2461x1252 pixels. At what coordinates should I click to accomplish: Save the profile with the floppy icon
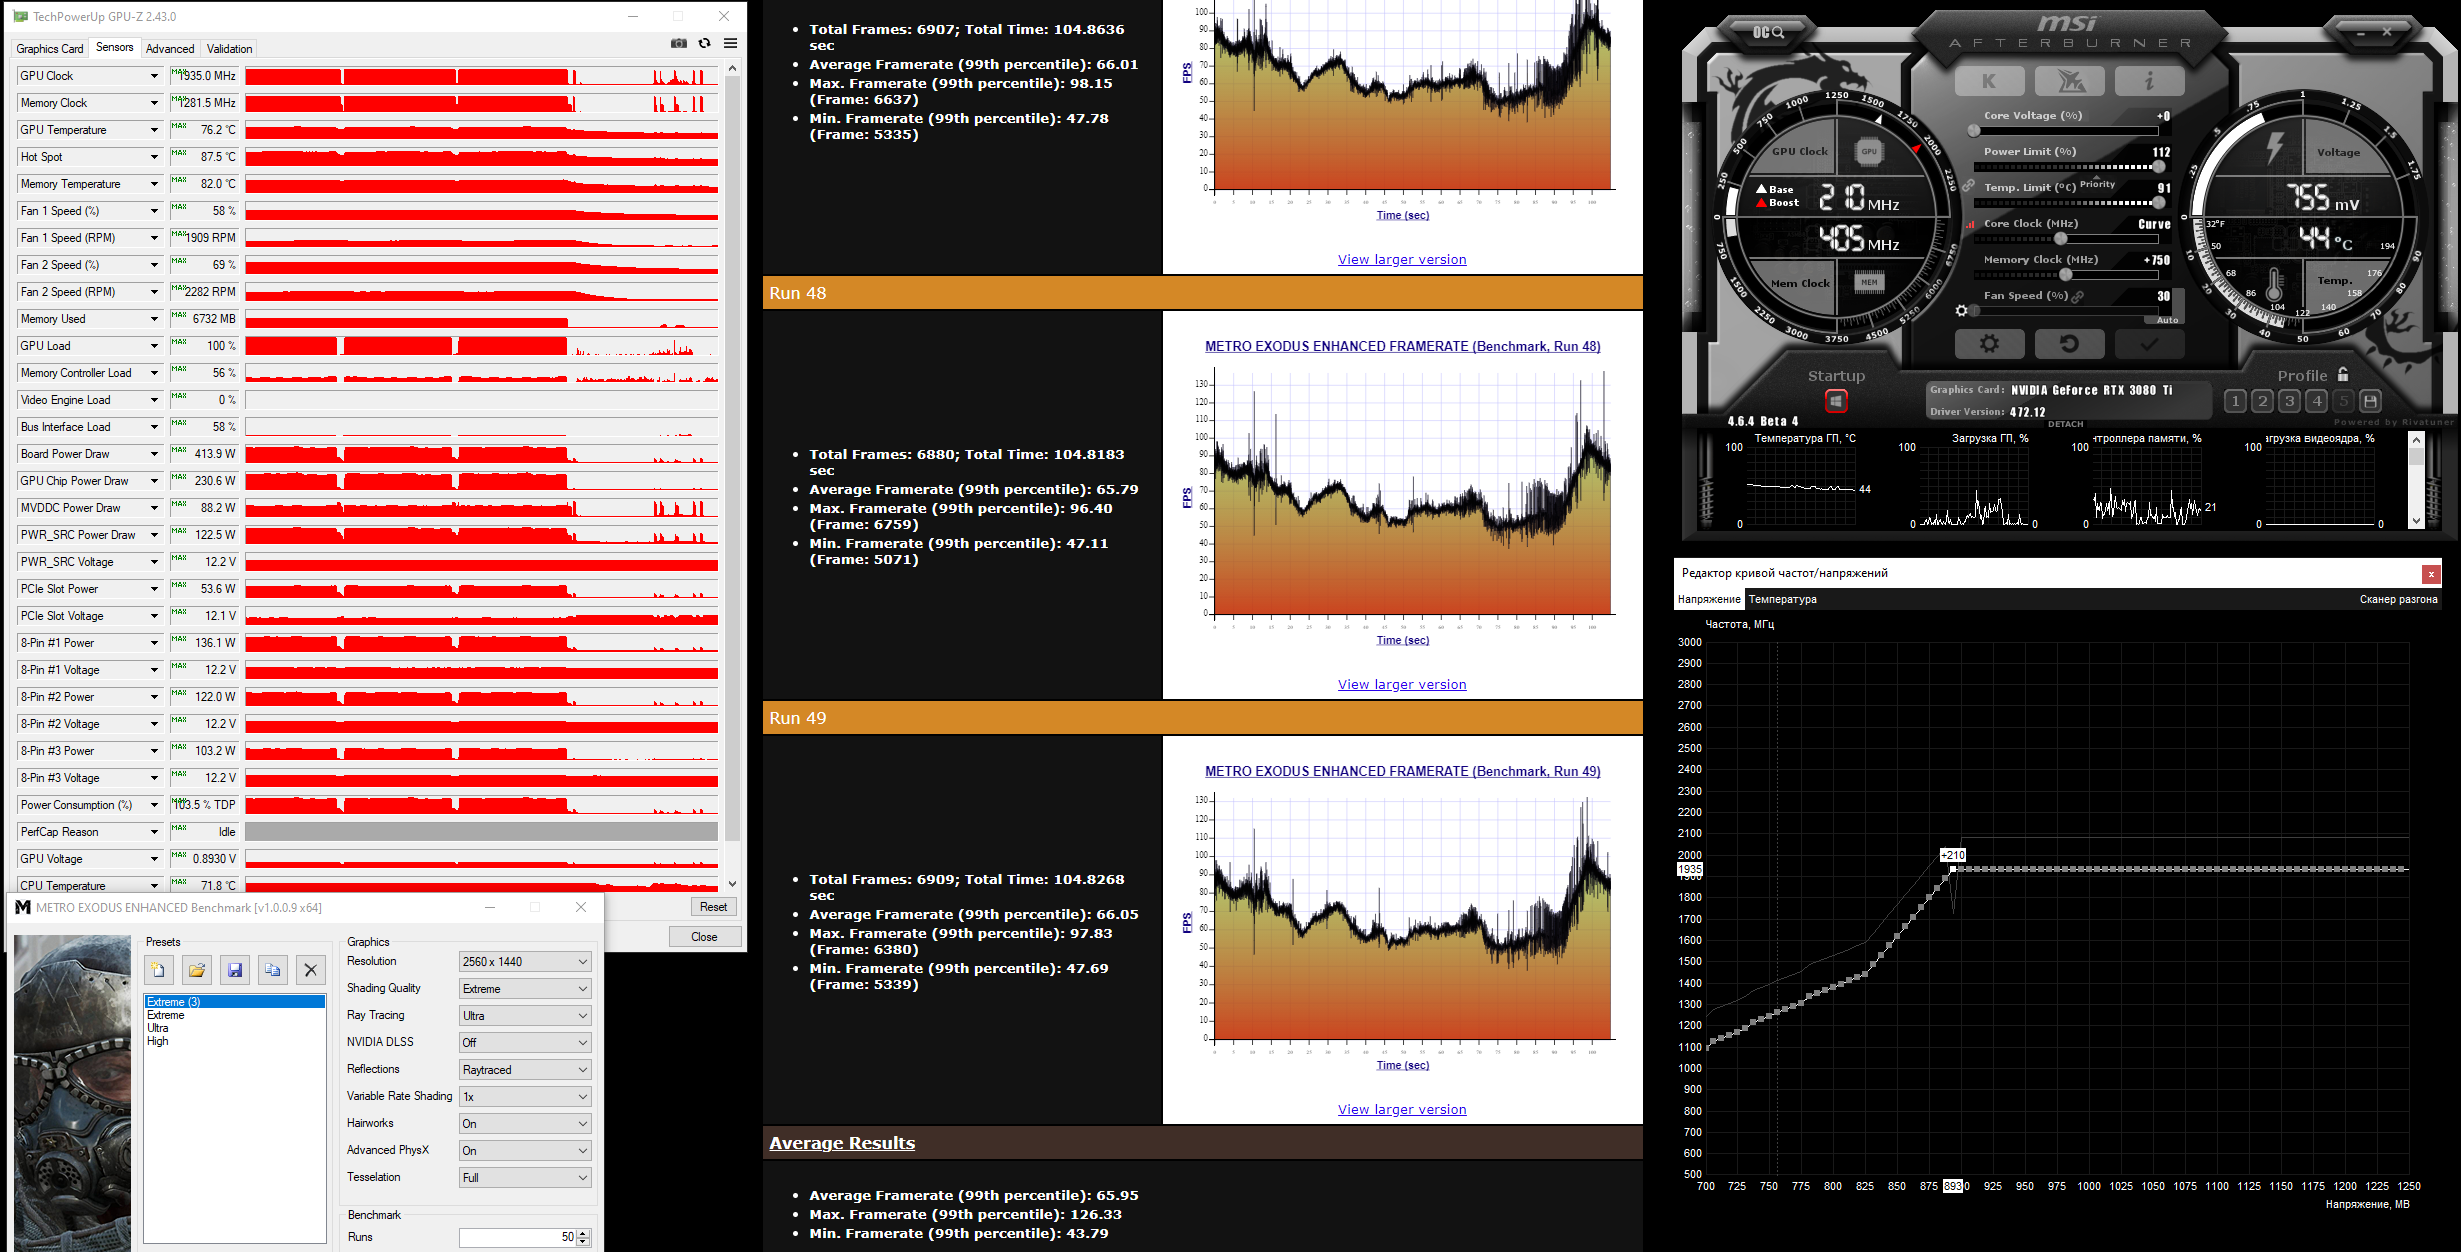[x=2370, y=401]
